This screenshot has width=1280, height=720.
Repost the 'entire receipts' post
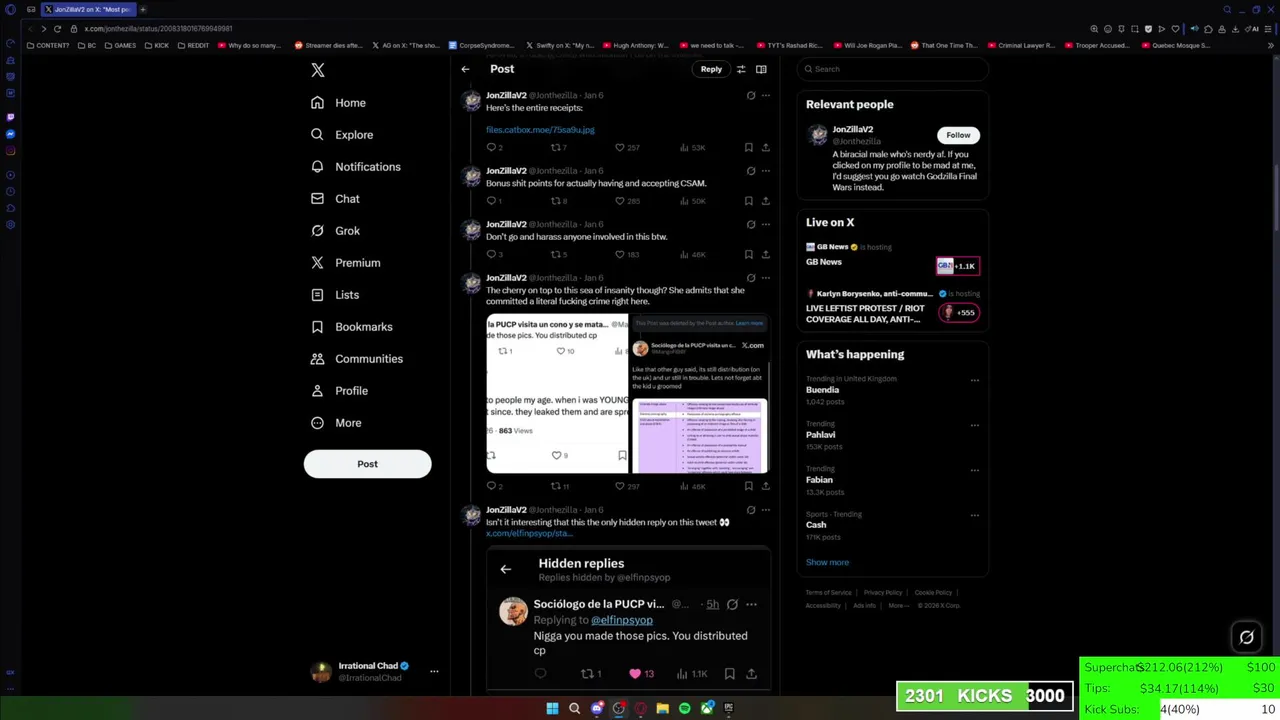pyautogui.click(x=556, y=147)
